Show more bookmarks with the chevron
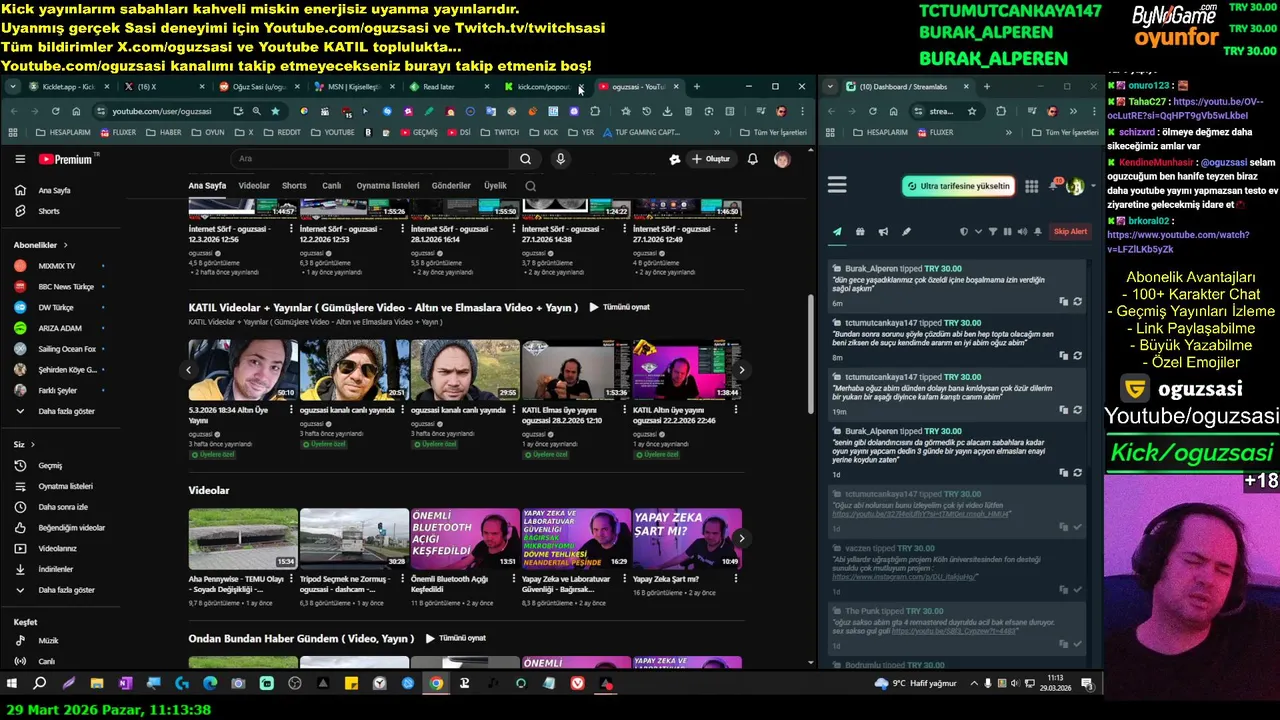The image size is (1280, 720). pyautogui.click(x=716, y=132)
